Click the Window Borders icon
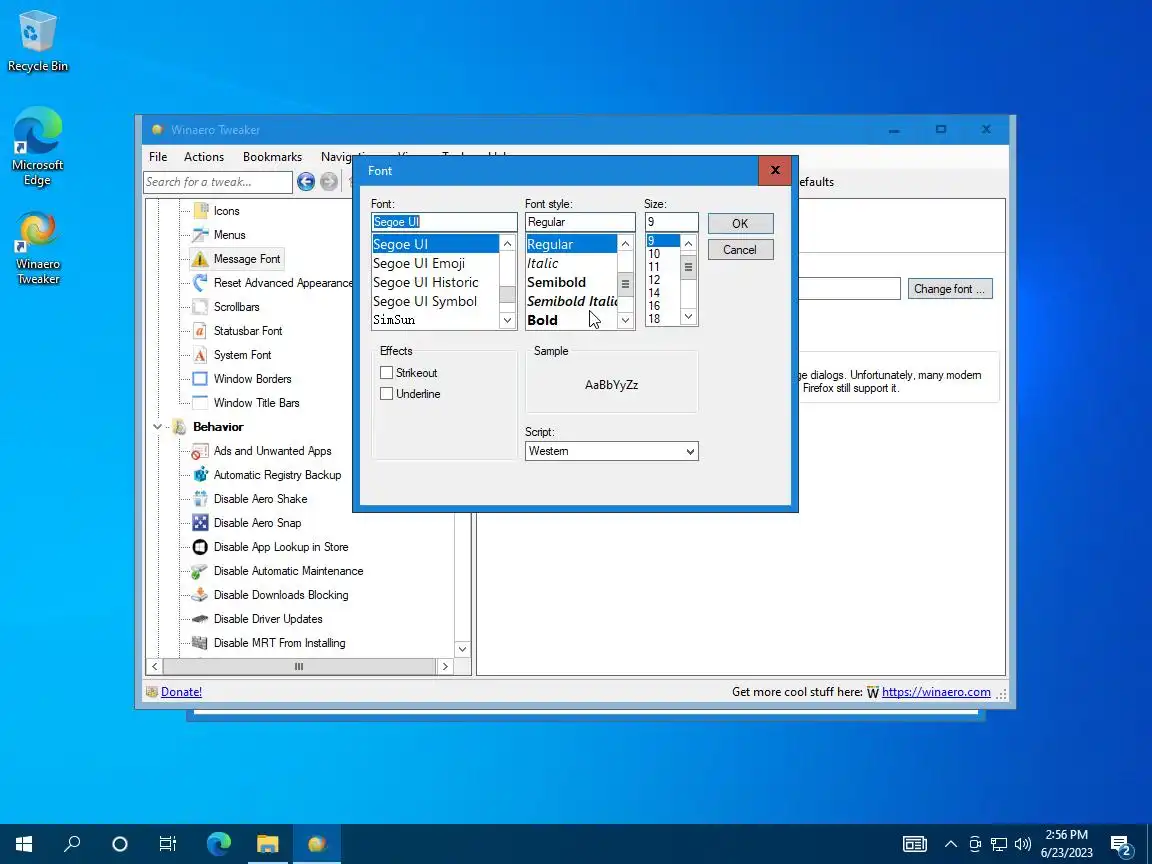 click(x=200, y=379)
